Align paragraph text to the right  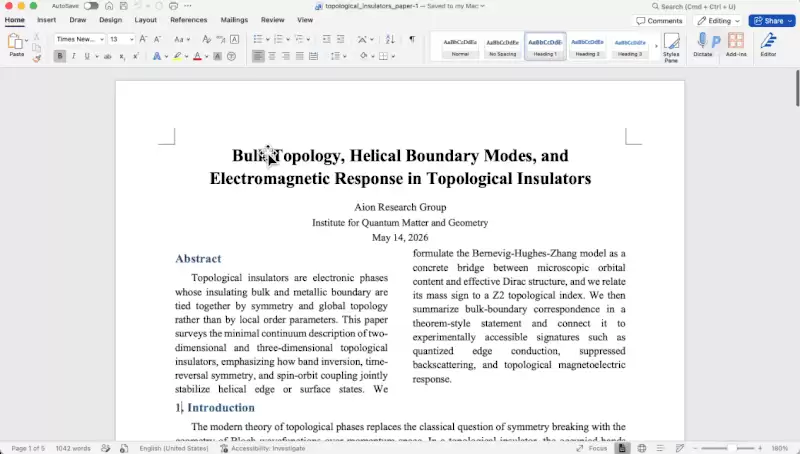click(x=286, y=57)
